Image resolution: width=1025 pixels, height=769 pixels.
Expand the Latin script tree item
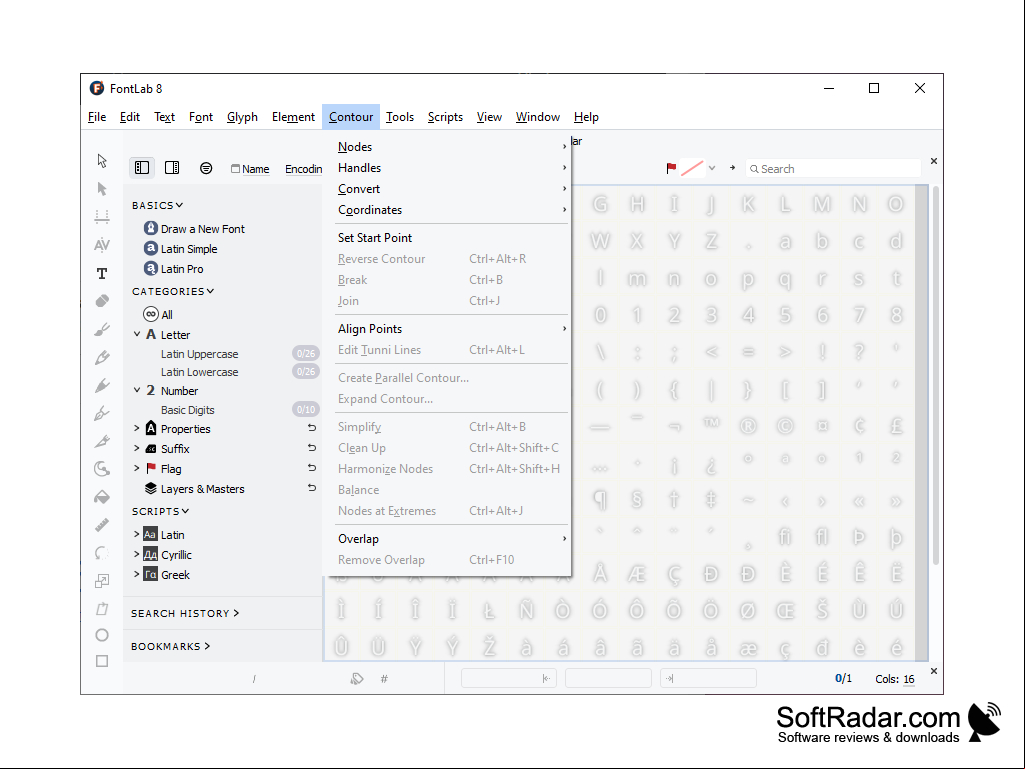(x=137, y=534)
